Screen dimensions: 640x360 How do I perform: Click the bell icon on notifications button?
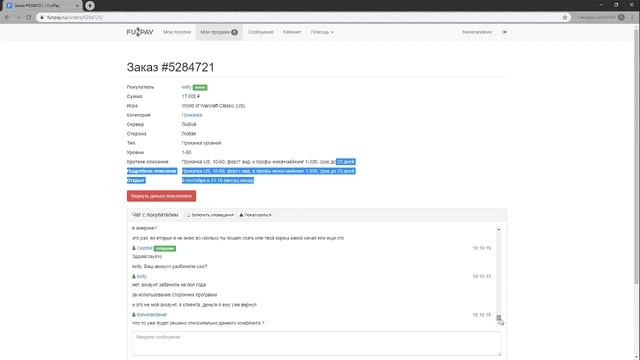[189, 215]
